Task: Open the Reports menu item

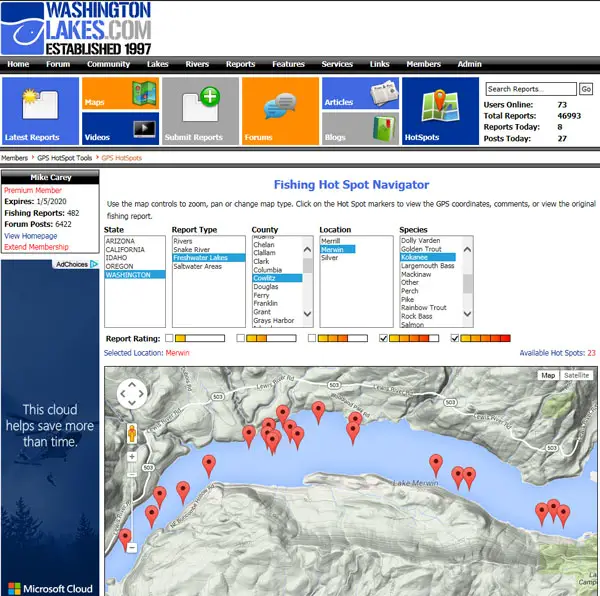Action: pos(240,64)
